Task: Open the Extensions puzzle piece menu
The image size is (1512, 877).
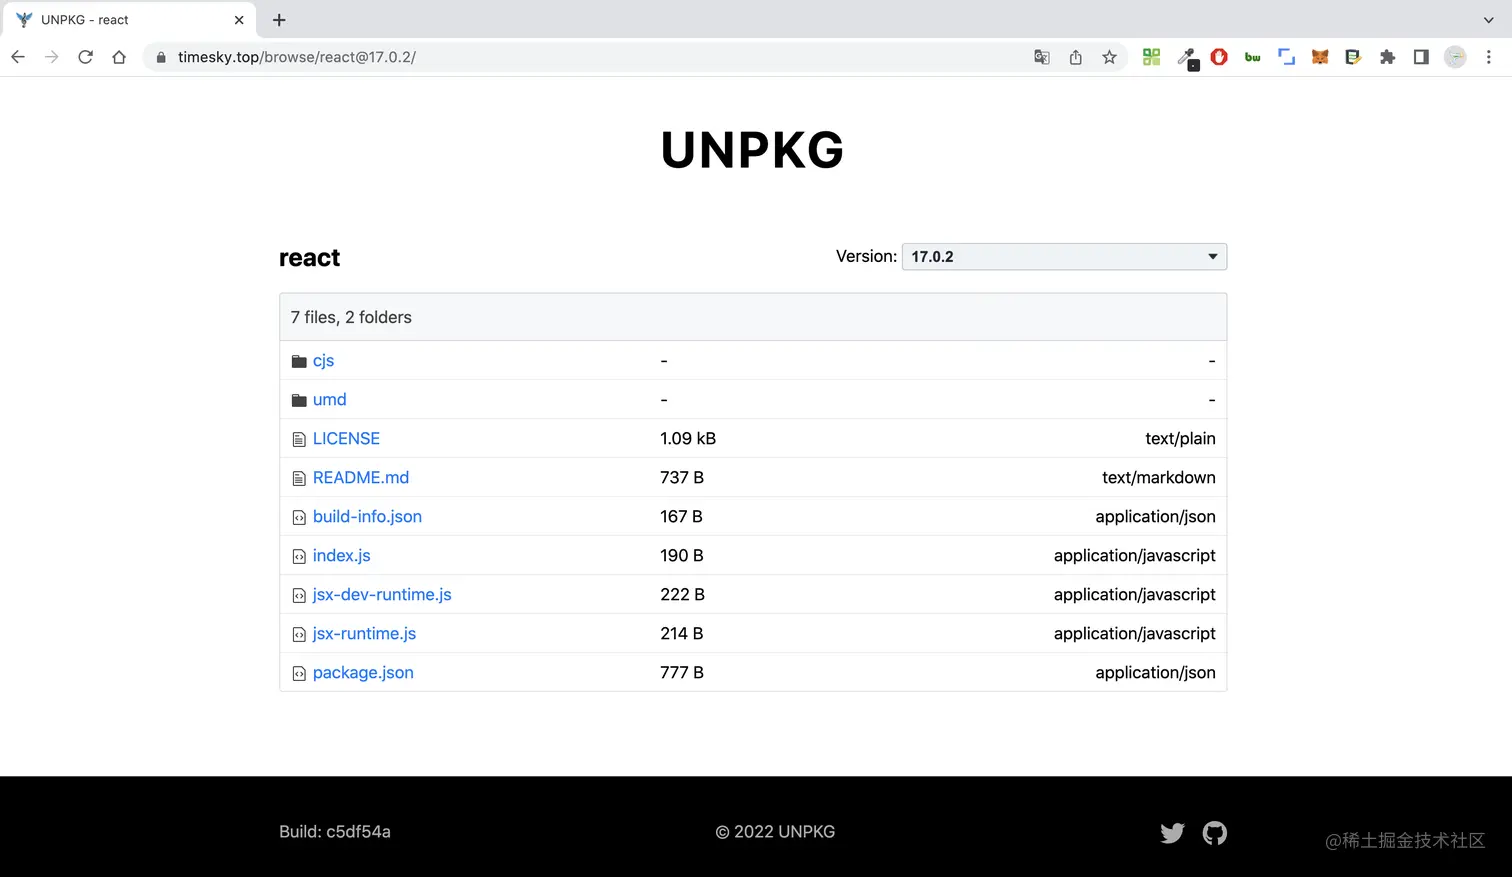Action: 1387,57
